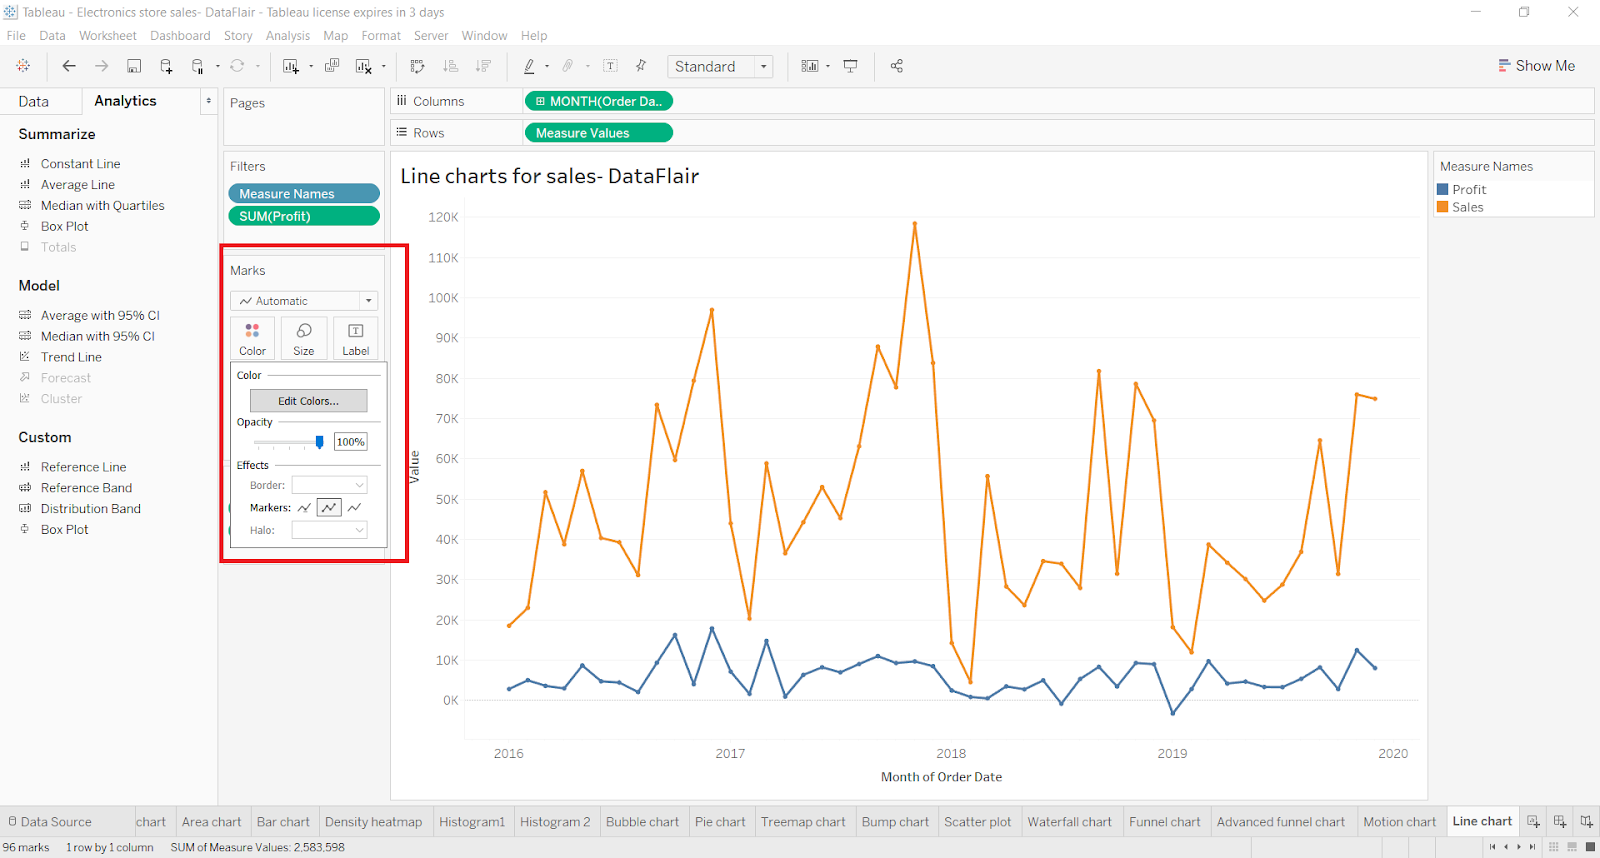The width and height of the screenshot is (1600, 858).
Task: Click the Measure Names filter pill
Action: click(304, 194)
